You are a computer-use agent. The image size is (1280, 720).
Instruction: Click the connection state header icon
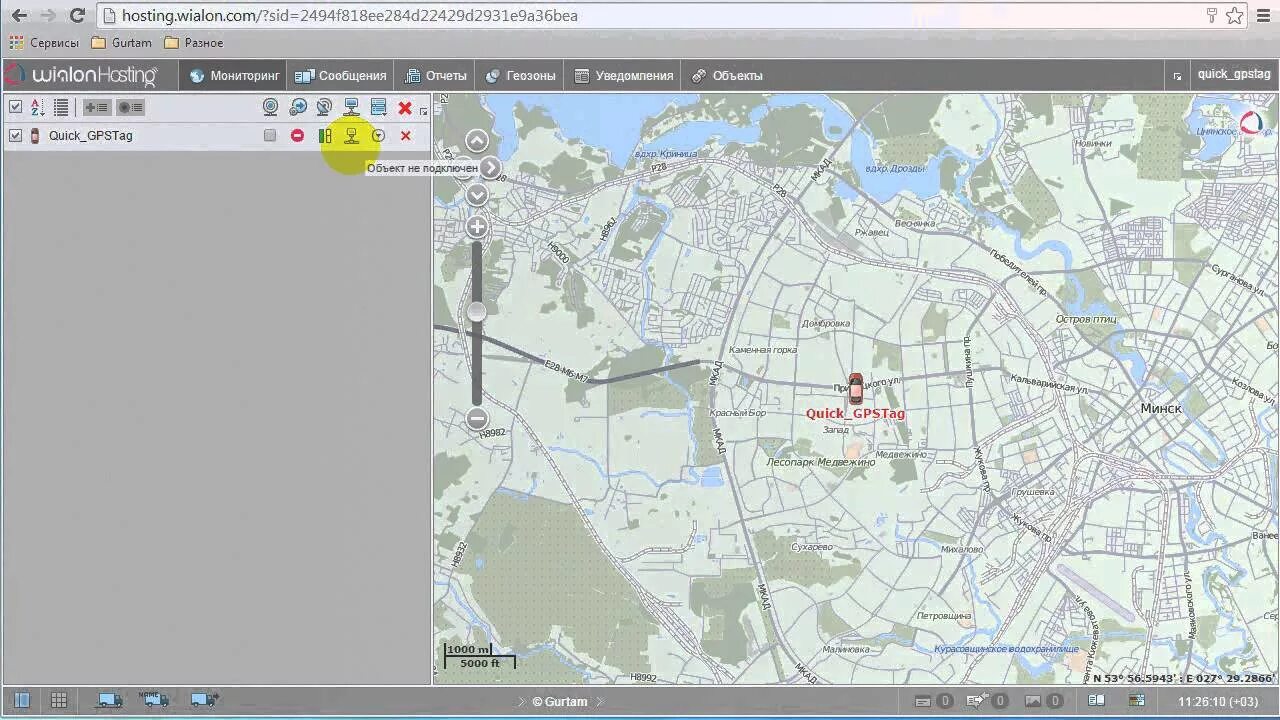pyautogui.click(x=351, y=107)
